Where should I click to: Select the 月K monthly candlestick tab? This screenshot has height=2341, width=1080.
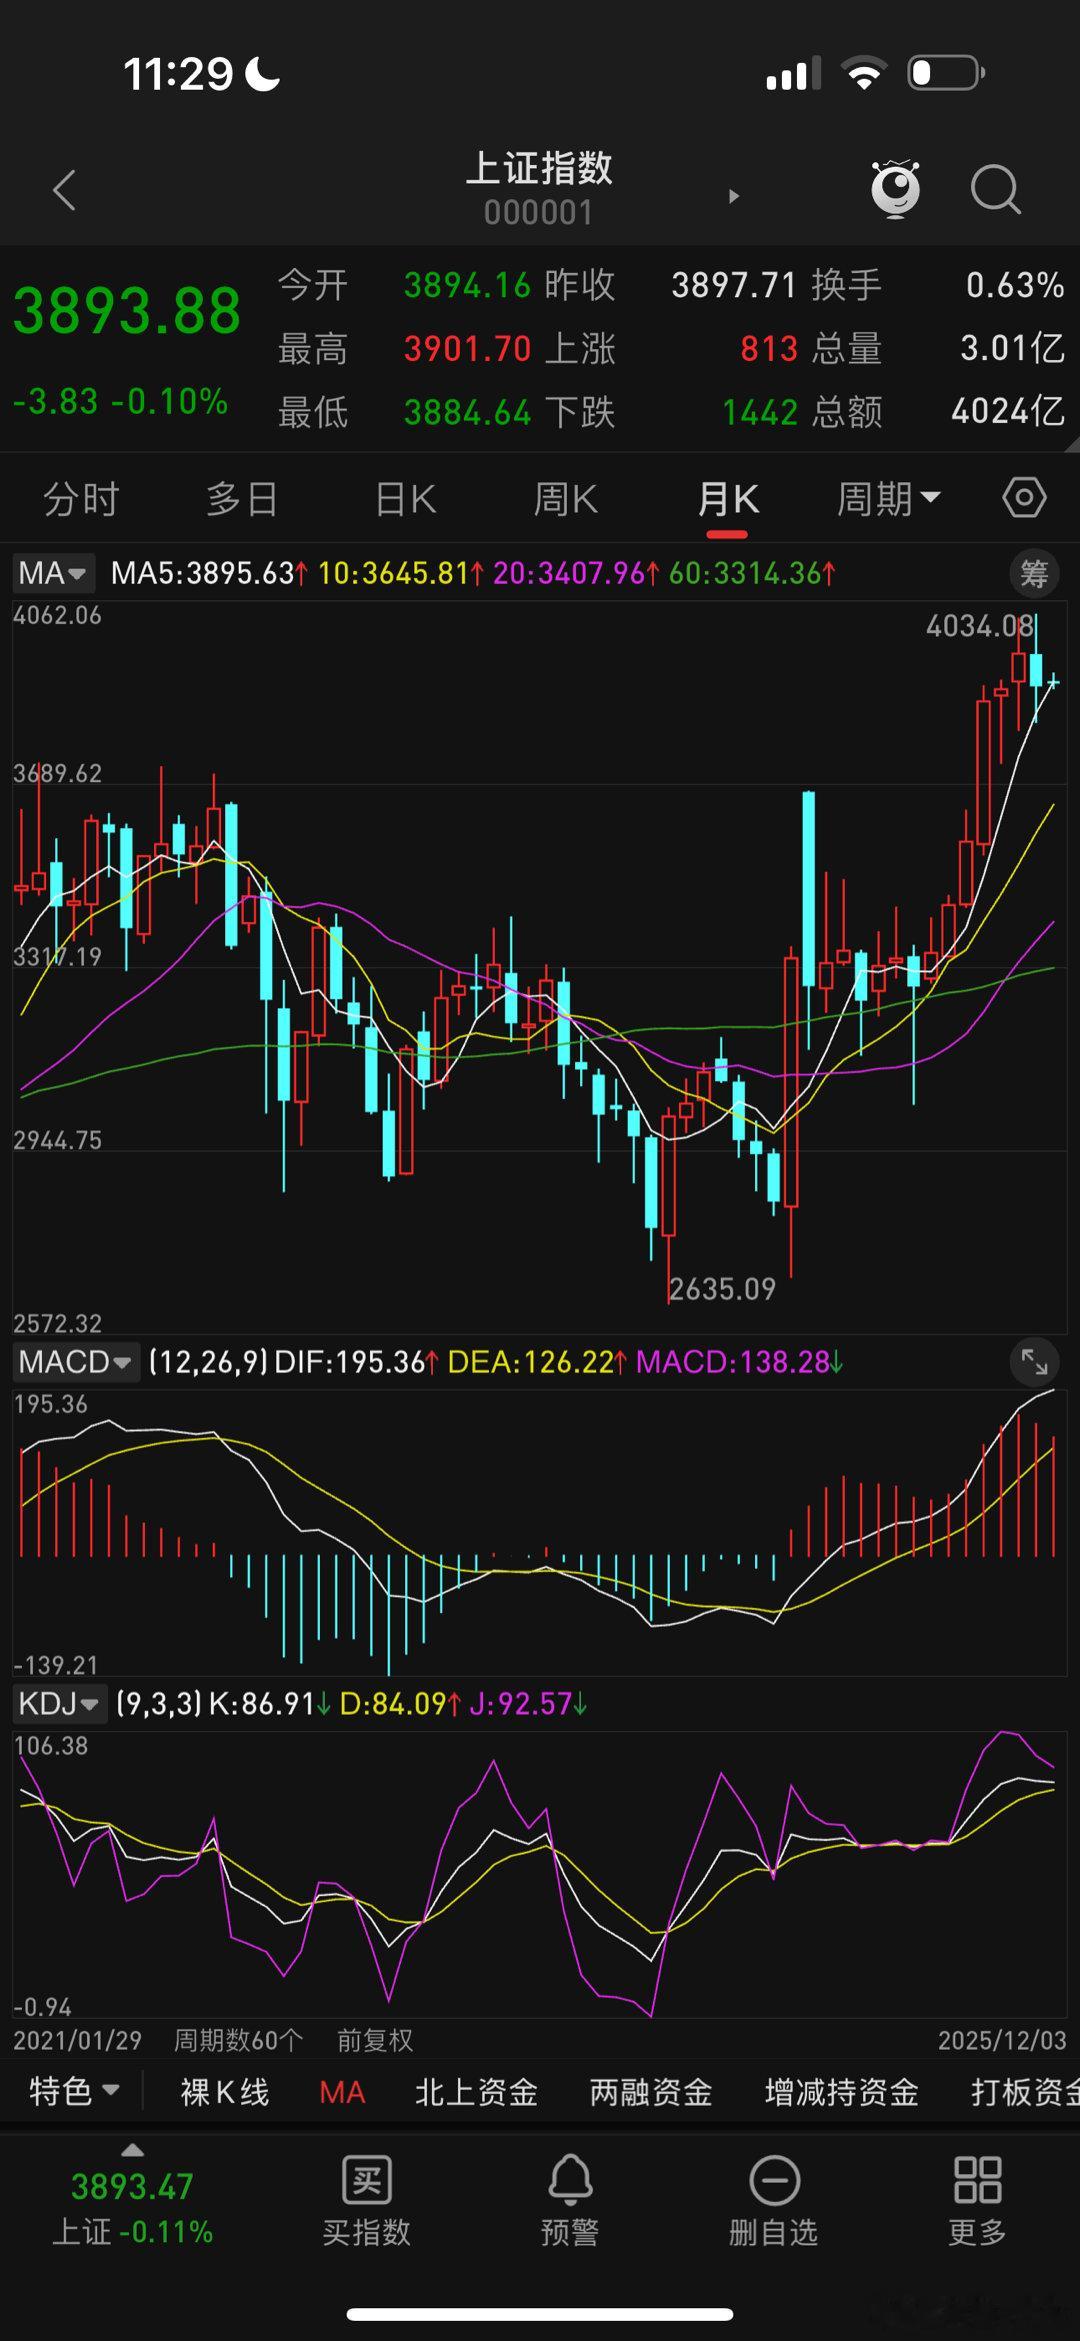[x=727, y=498]
